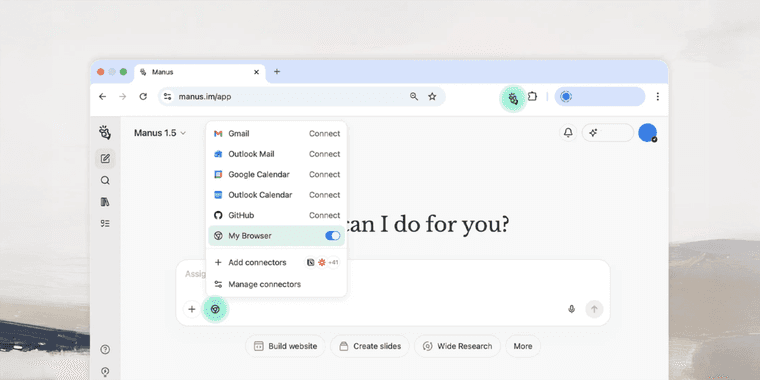Image resolution: width=760 pixels, height=380 pixels.
Task: Open the library icon in sidebar
Action: (x=105, y=202)
